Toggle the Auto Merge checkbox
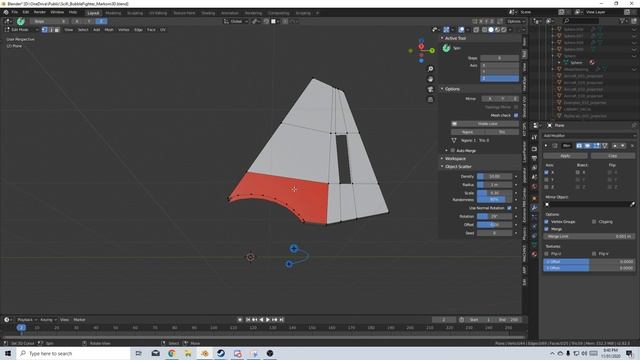640x360 pixels. [x=452, y=151]
